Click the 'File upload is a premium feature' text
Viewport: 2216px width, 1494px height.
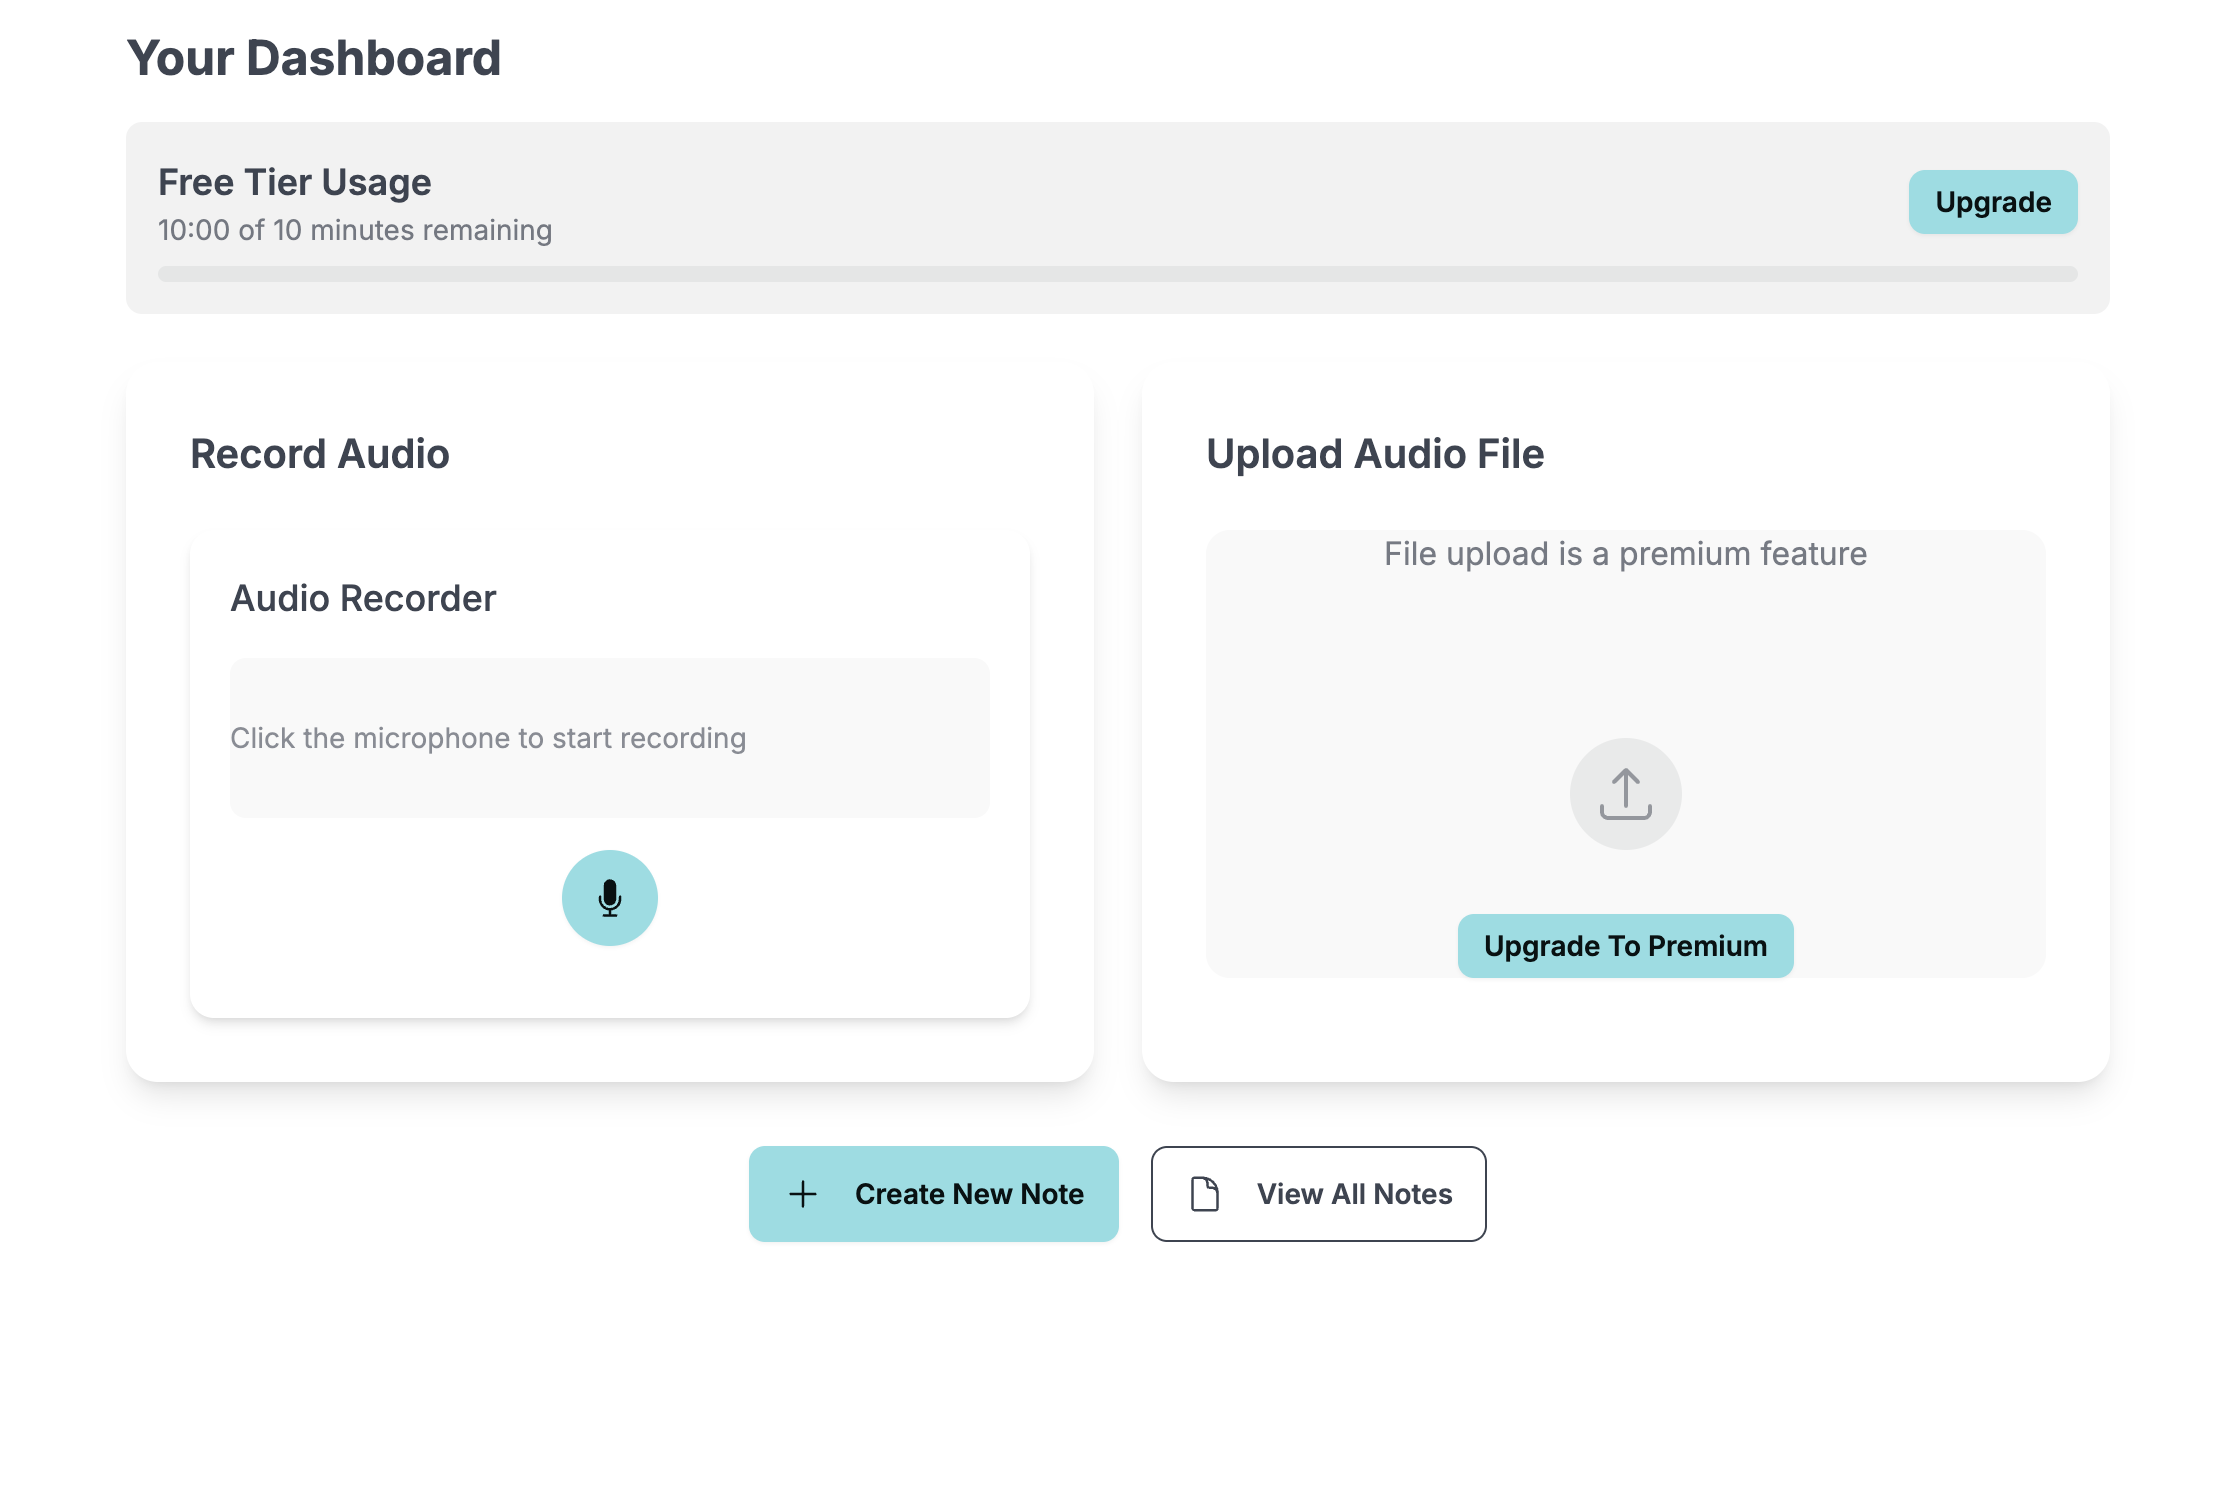click(x=1625, y=553)
